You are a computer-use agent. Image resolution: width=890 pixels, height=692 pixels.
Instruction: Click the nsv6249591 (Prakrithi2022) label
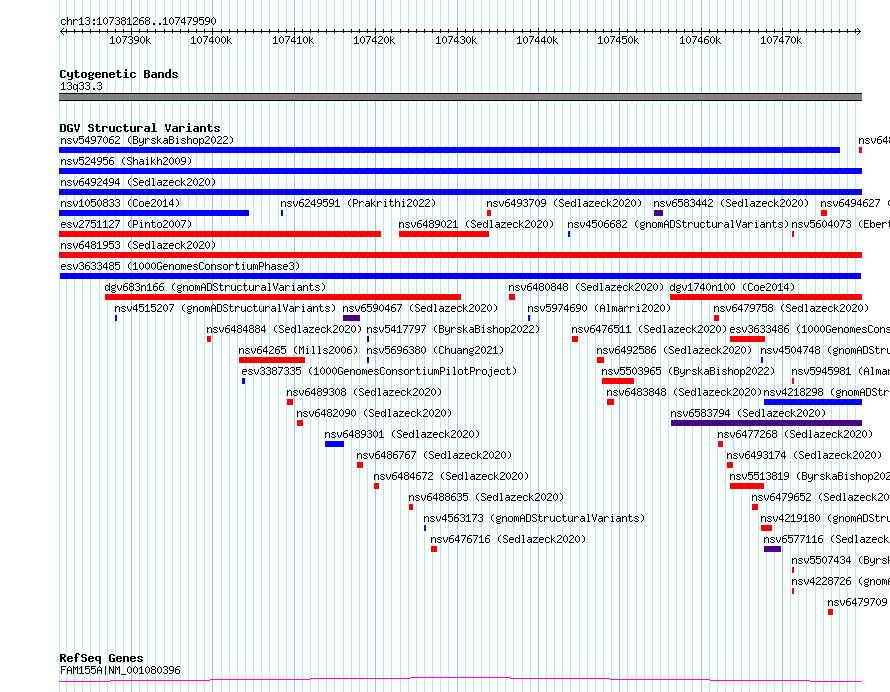(358, 203)
